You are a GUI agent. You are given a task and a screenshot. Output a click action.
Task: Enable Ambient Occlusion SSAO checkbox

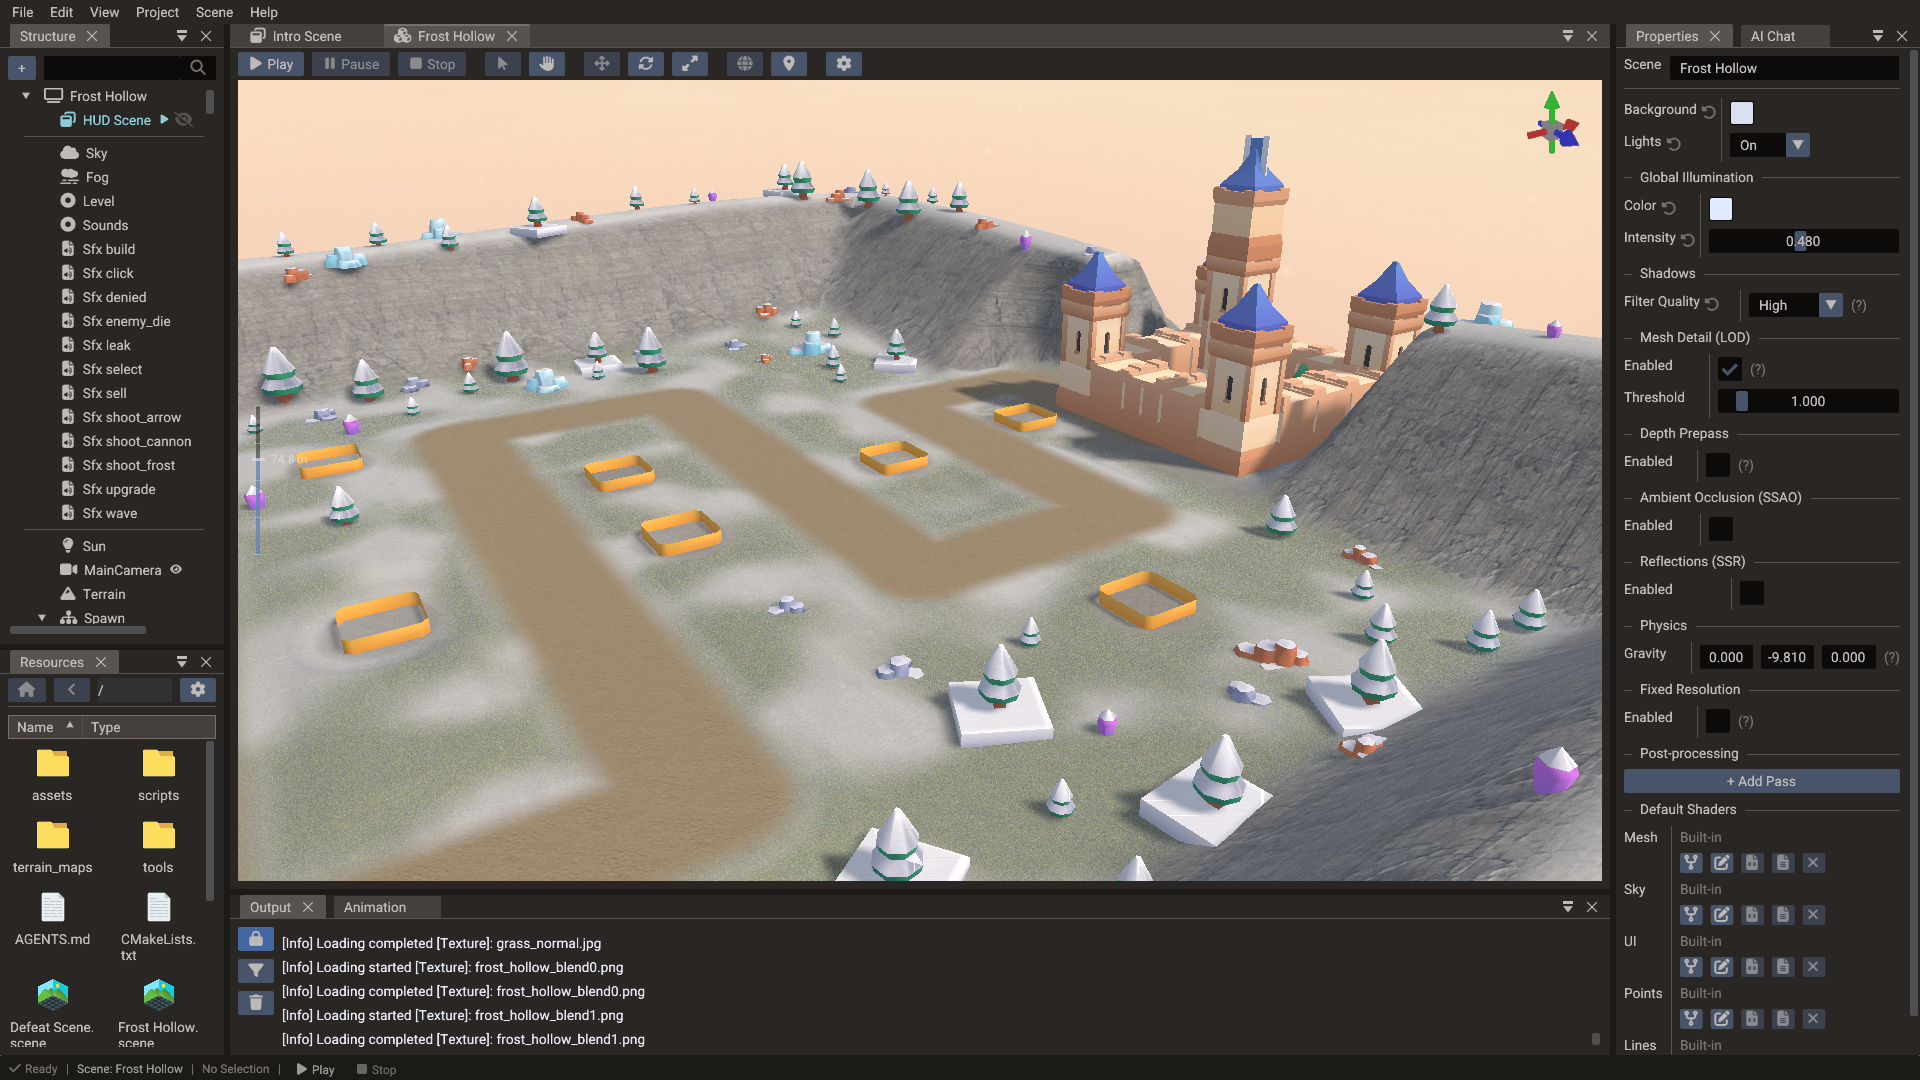(1721, 529)
